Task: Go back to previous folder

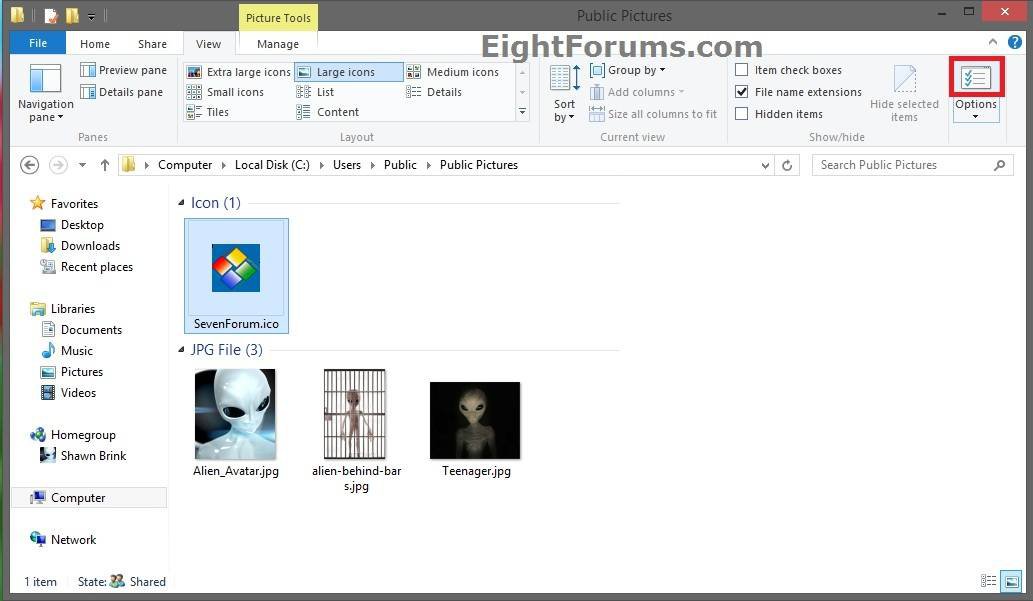Action: point(30,165)
